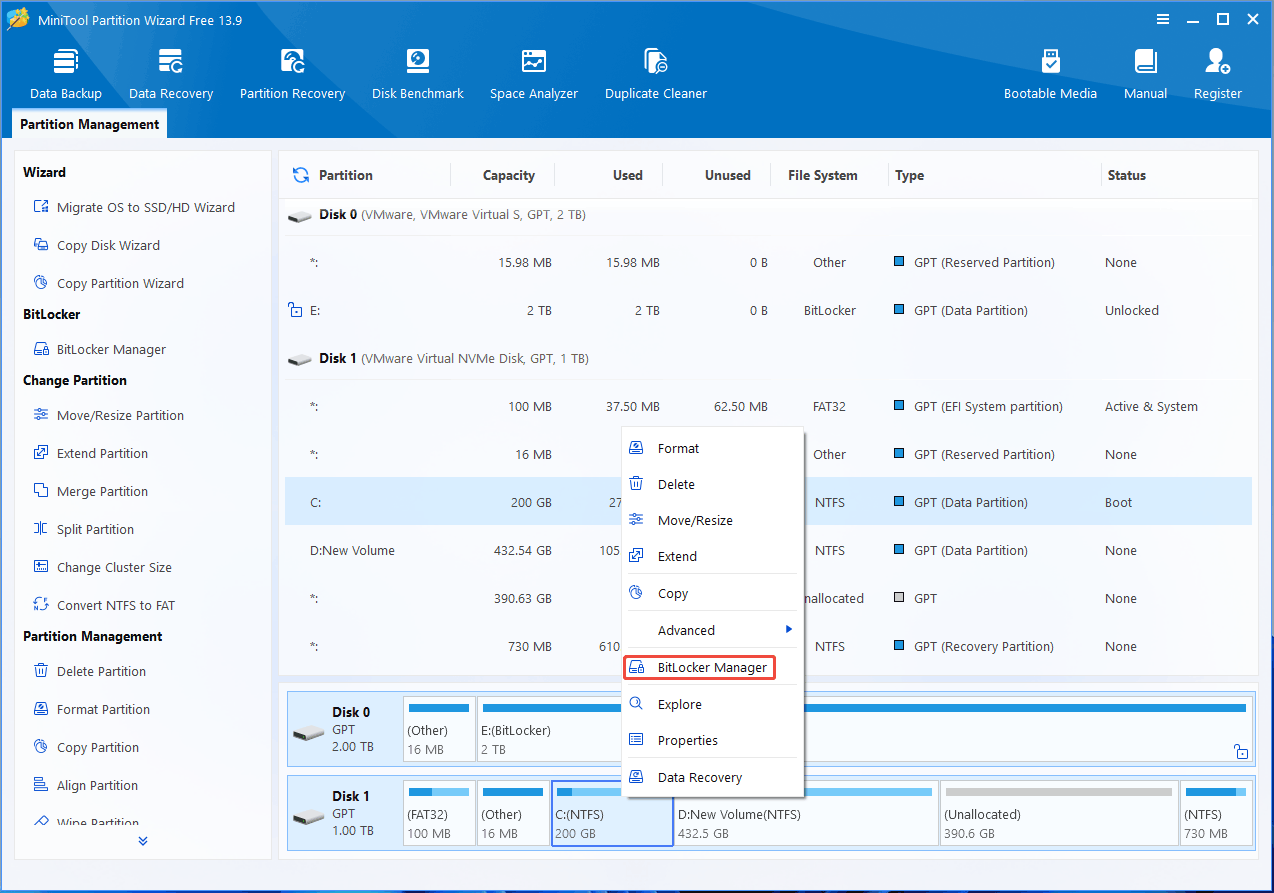Viewport: 1274px width, 893px height.
Task: Select (NTFS) 730 MB block in disk map
Action: click(1217, 813)
